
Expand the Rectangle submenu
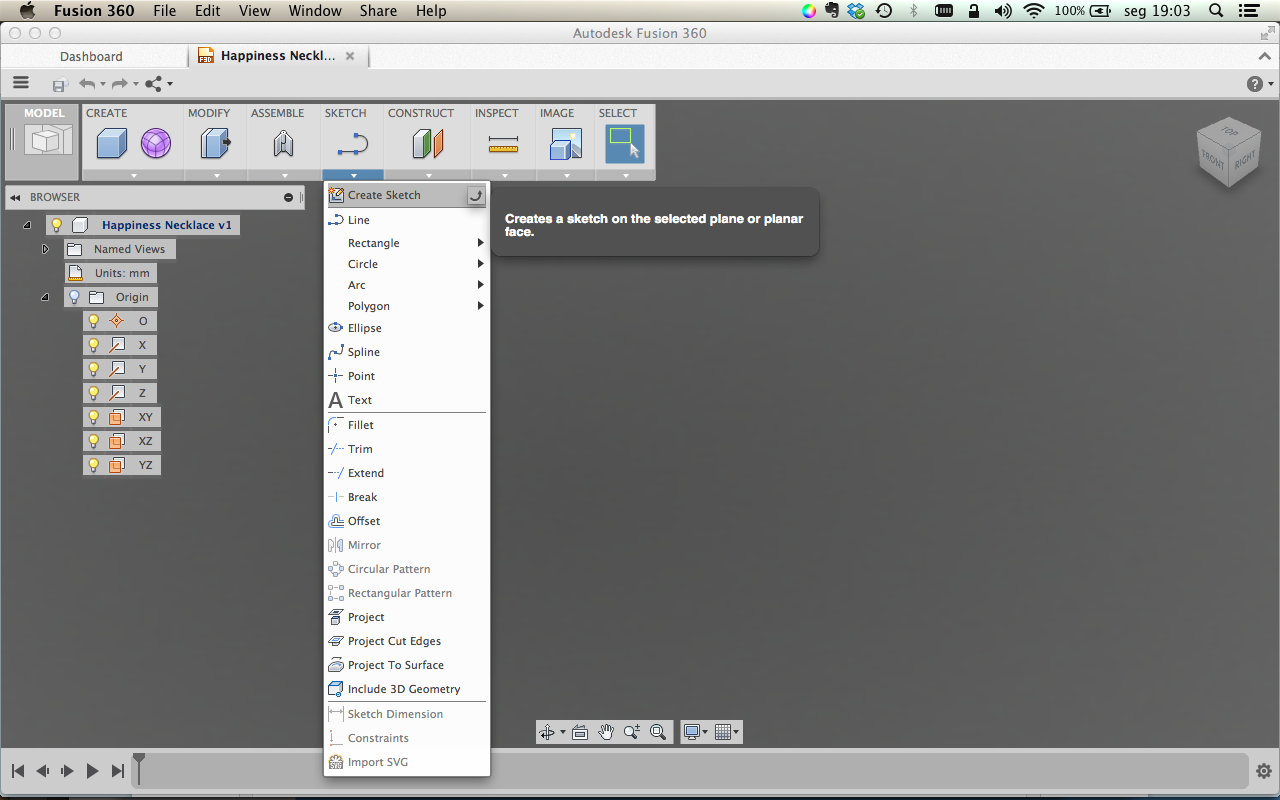408,243
